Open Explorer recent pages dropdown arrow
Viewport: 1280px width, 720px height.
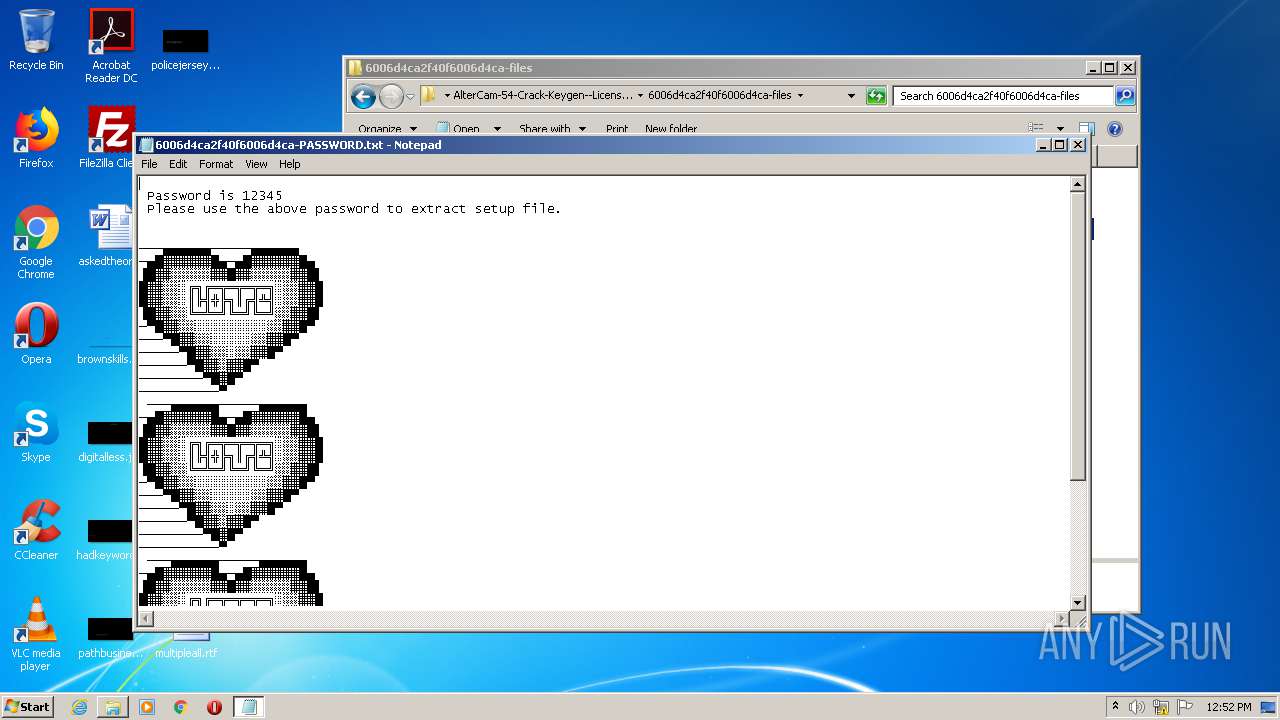[x=410, y=97]
